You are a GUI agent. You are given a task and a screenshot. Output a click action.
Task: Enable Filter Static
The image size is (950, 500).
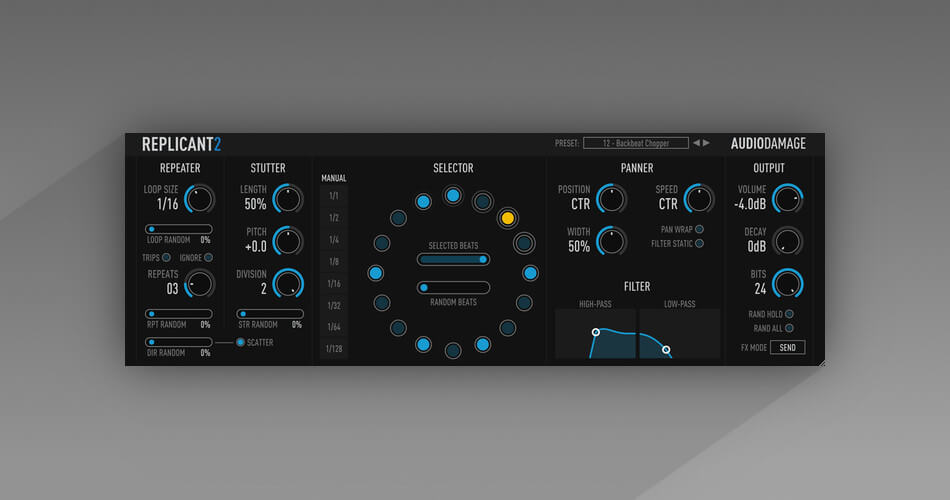pyautogui.click(x=699, y=243)
